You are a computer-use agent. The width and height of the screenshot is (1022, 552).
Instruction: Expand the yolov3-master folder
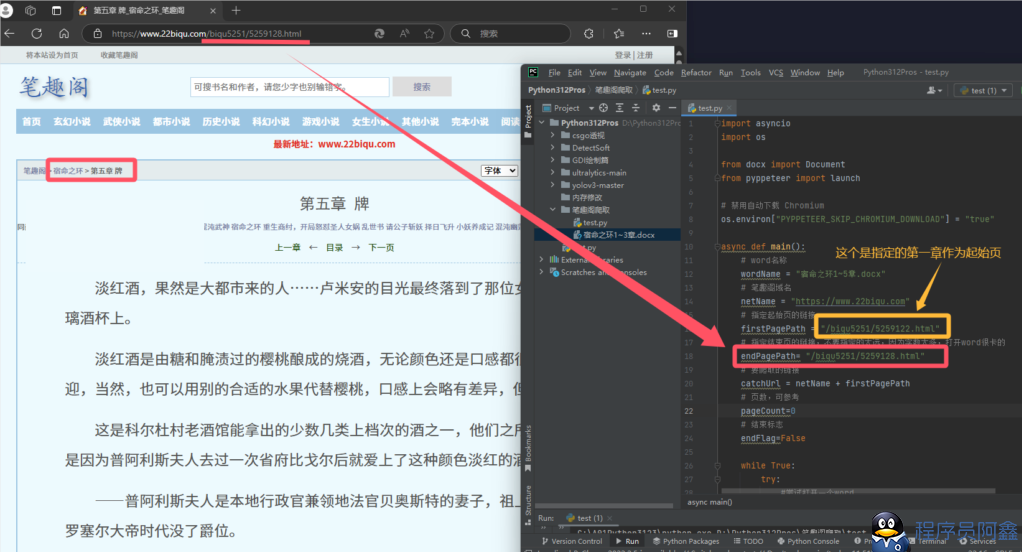pos(553,184)
